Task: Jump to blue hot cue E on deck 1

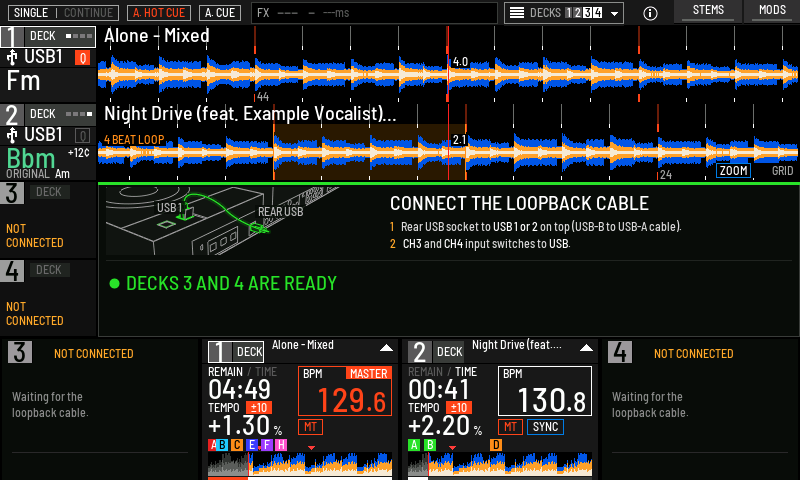Action: point(252,445)
